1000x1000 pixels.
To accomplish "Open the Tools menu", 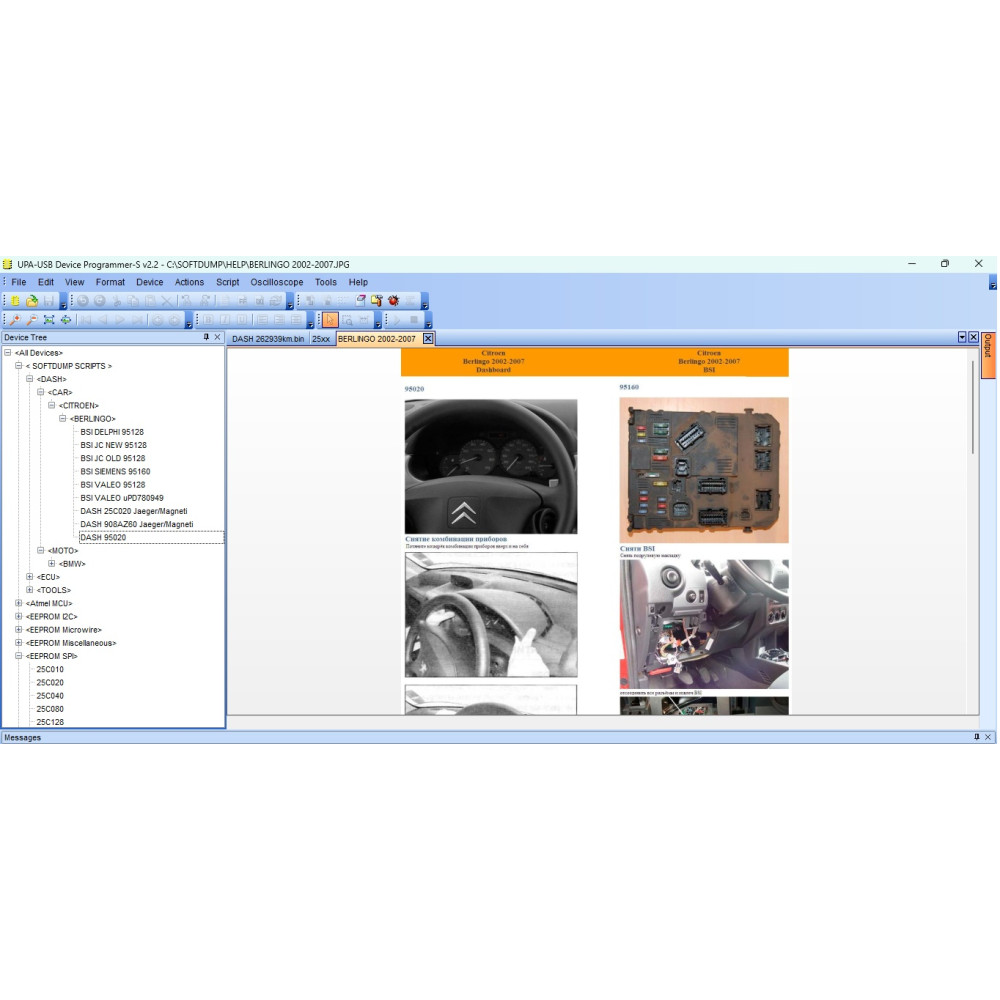I will pos(326,282).
